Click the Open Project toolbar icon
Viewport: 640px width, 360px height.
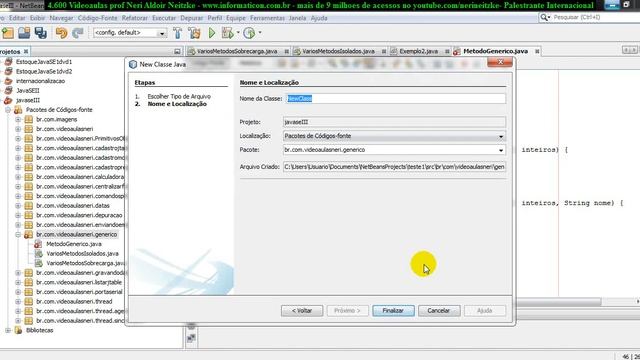tap(24, 33)
